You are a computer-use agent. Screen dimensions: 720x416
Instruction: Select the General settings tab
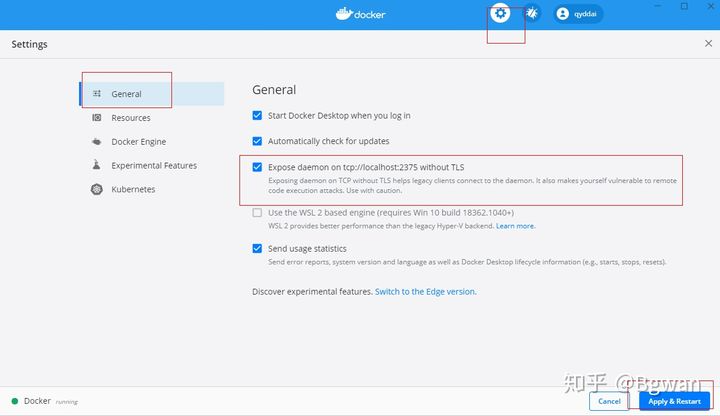point(152,94)
